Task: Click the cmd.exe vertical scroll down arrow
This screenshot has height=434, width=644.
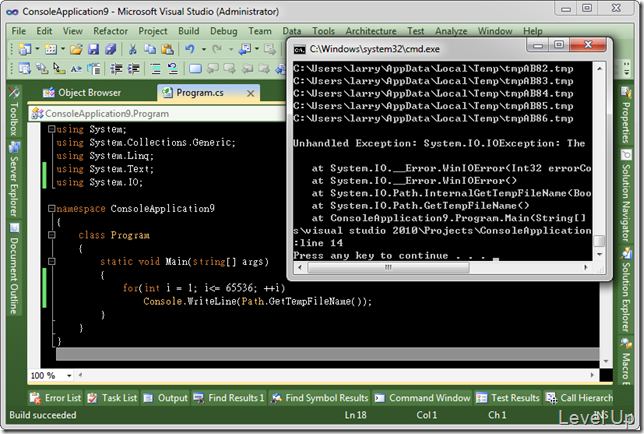Action: (x=599, y=255)
